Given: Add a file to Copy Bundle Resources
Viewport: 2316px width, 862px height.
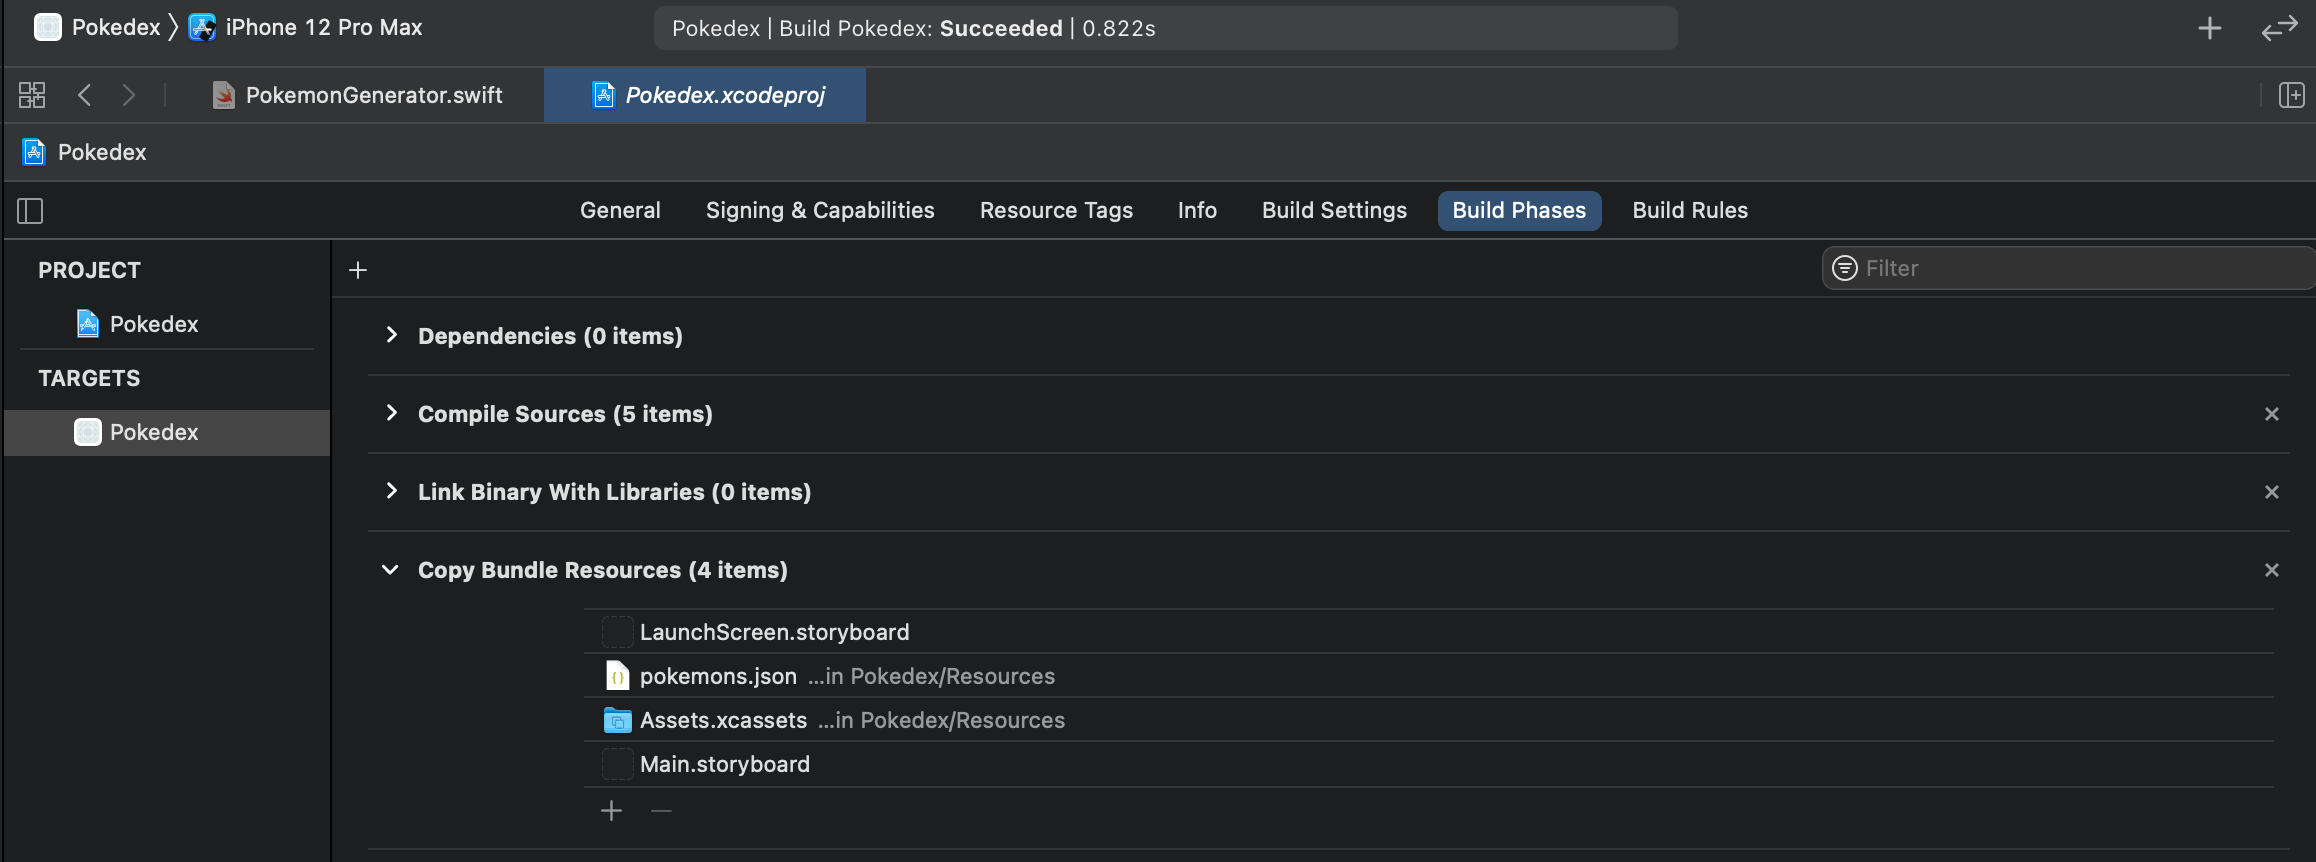Looking at the screenshot, I should point(612,811).
